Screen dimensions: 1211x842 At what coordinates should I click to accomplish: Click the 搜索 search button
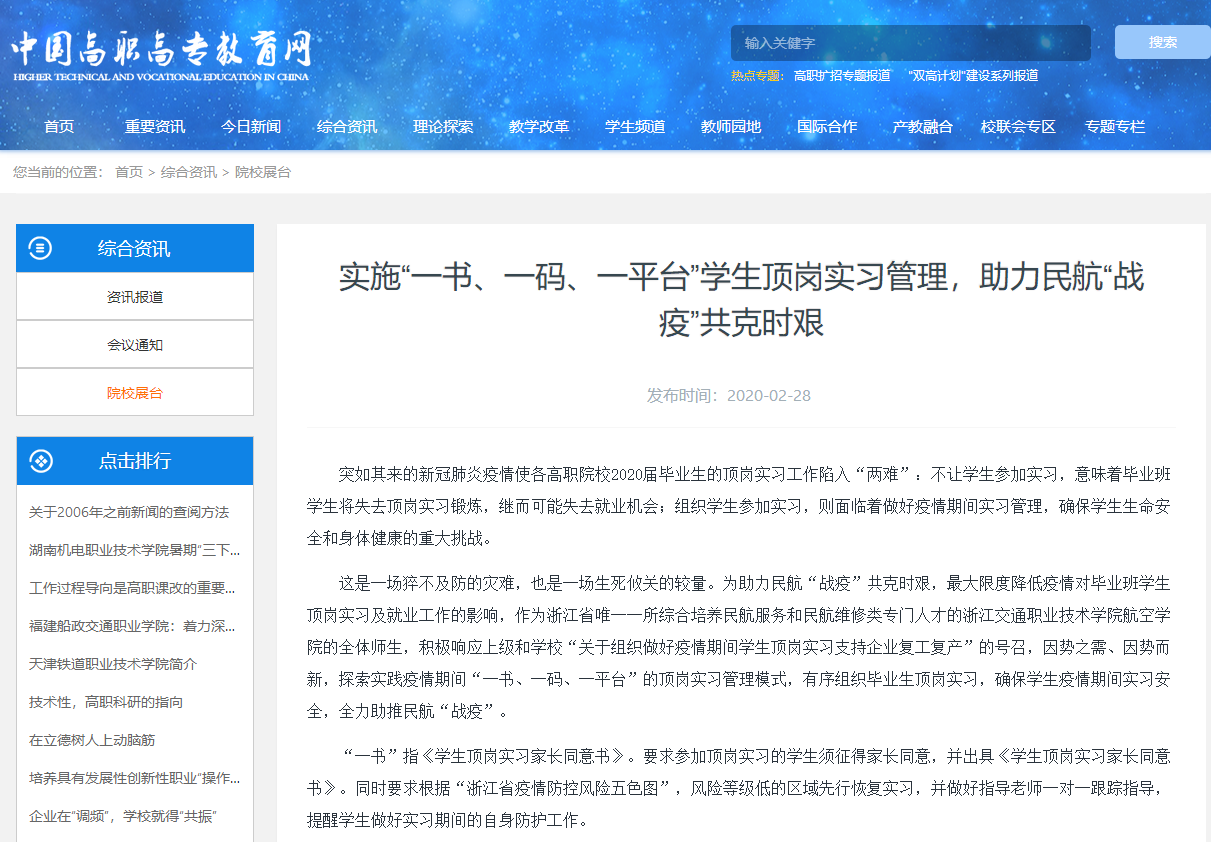pyautogui.click(x=1162, y=42)
